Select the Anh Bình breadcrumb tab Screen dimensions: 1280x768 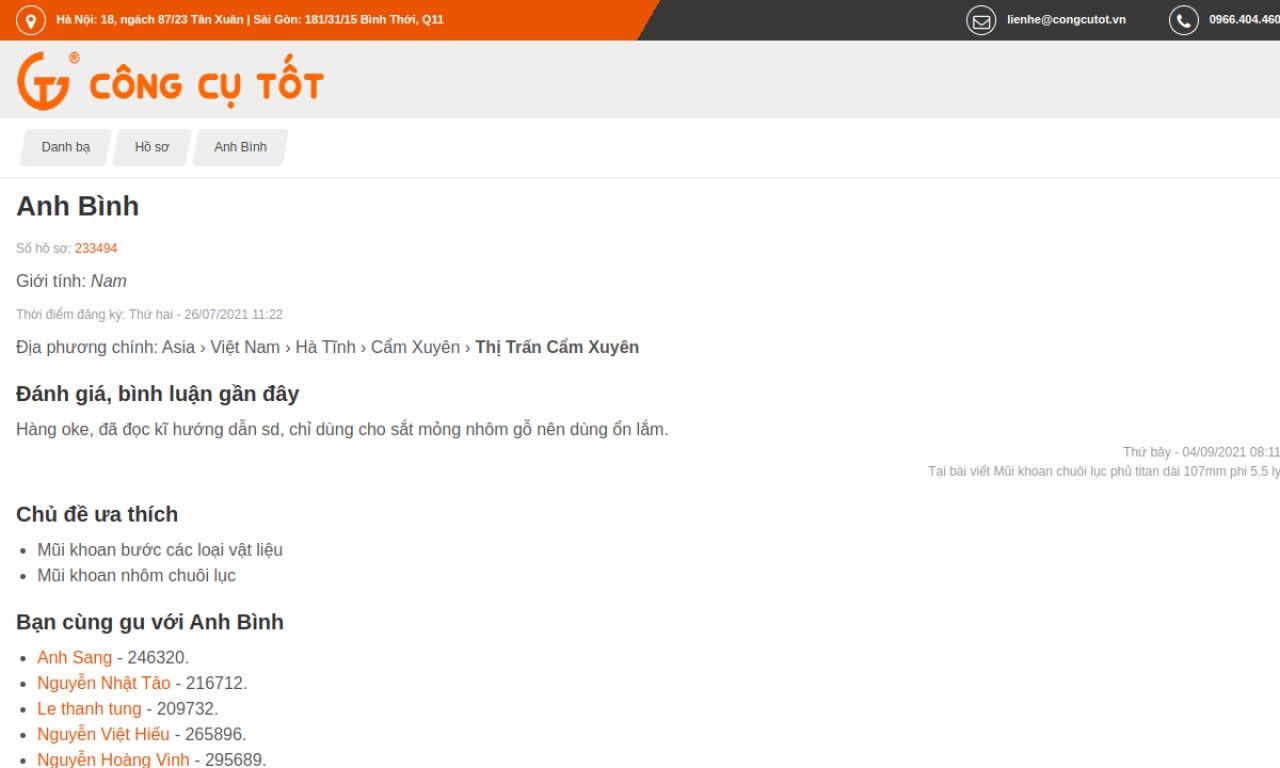click(x=240, y=147)
